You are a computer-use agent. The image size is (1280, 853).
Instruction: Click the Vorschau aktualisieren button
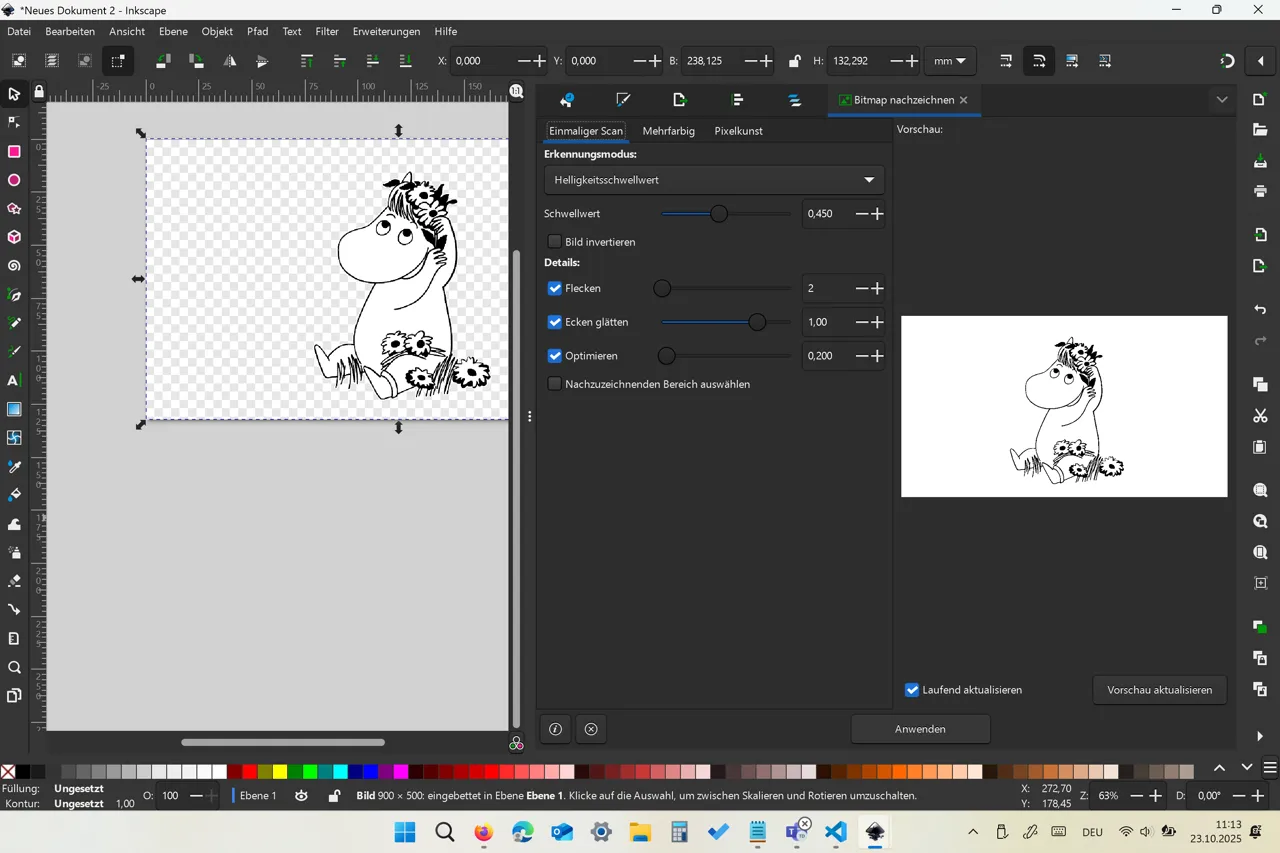[1160, 690]
